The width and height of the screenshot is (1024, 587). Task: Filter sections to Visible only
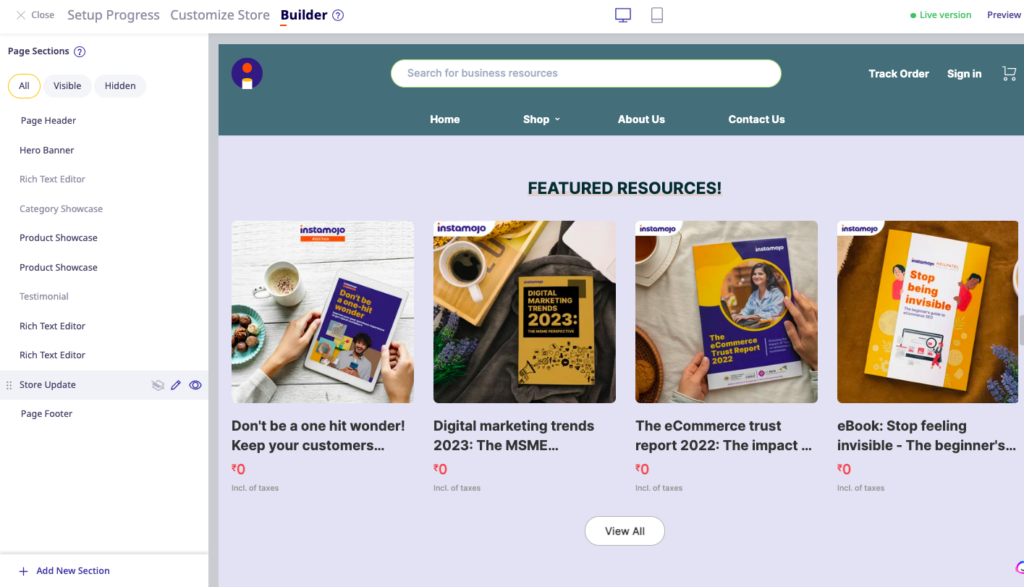click(67, 86)
